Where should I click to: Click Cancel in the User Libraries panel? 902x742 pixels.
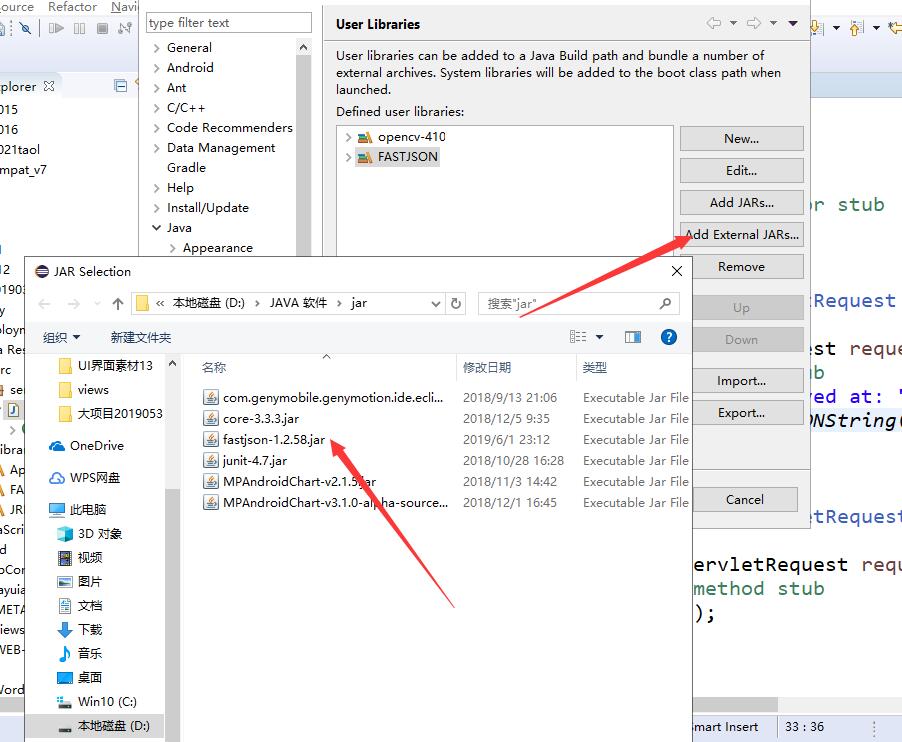(747, 499)
